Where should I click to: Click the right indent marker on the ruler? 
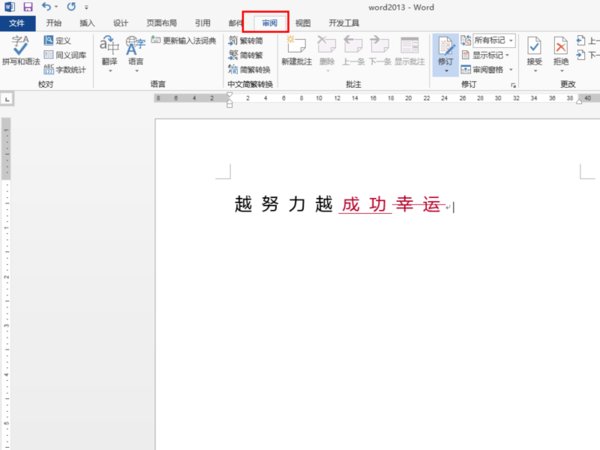coord(579,101)
